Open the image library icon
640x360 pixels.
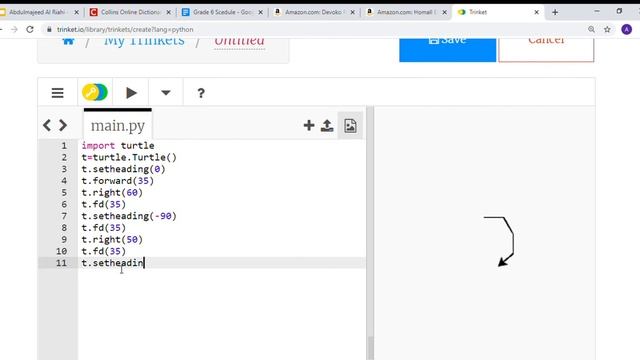pyautogui.click(x=350, y=126)
